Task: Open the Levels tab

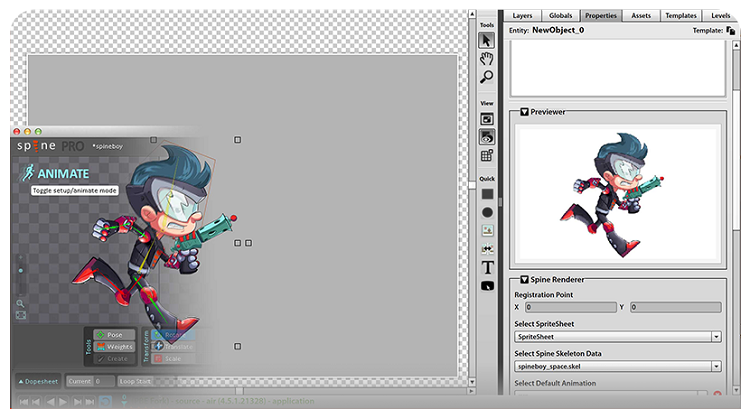Action: [x=720, y=16]
